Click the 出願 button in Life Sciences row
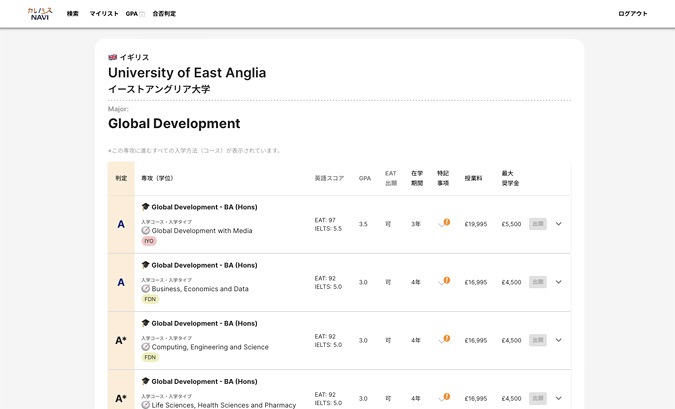The image size is (675, 409). tap(538, 398)
